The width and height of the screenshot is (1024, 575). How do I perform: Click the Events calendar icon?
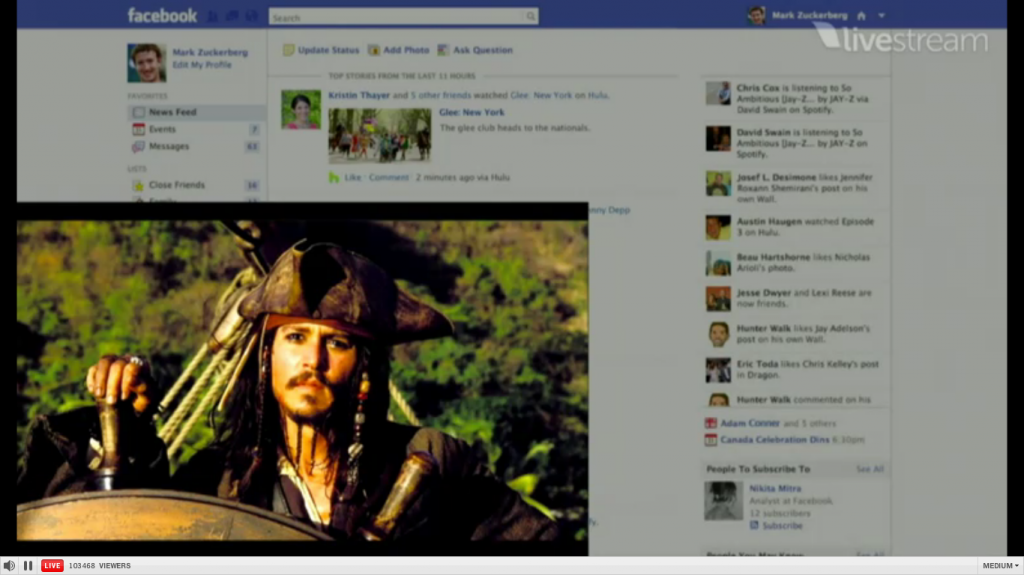[x=138, y=129]
